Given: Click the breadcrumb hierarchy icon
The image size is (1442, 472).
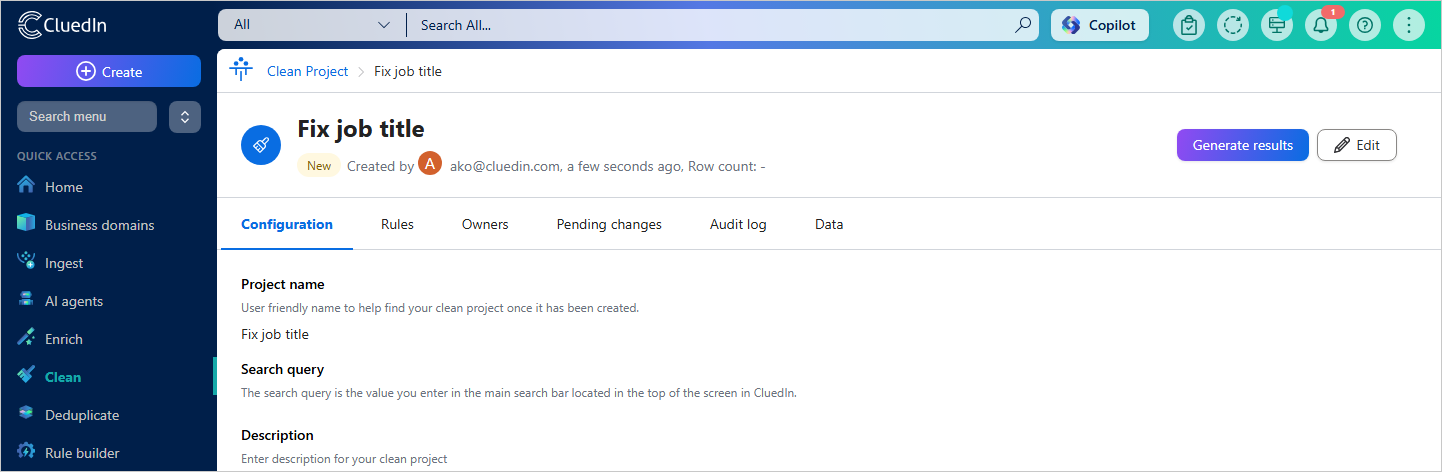Looking at the screenshot, I should click(x=240, y=70).
